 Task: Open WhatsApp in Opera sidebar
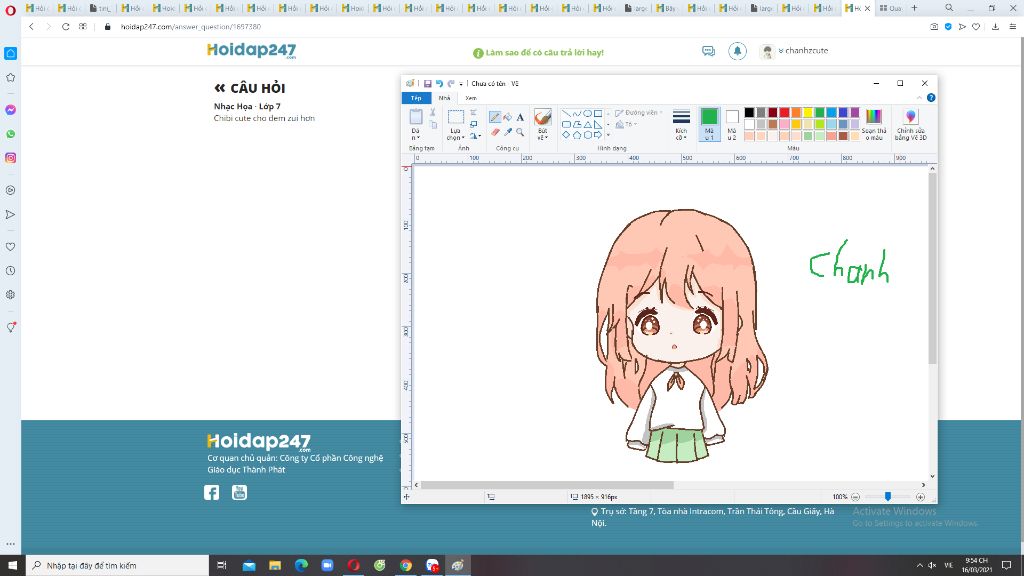point(10,134)
